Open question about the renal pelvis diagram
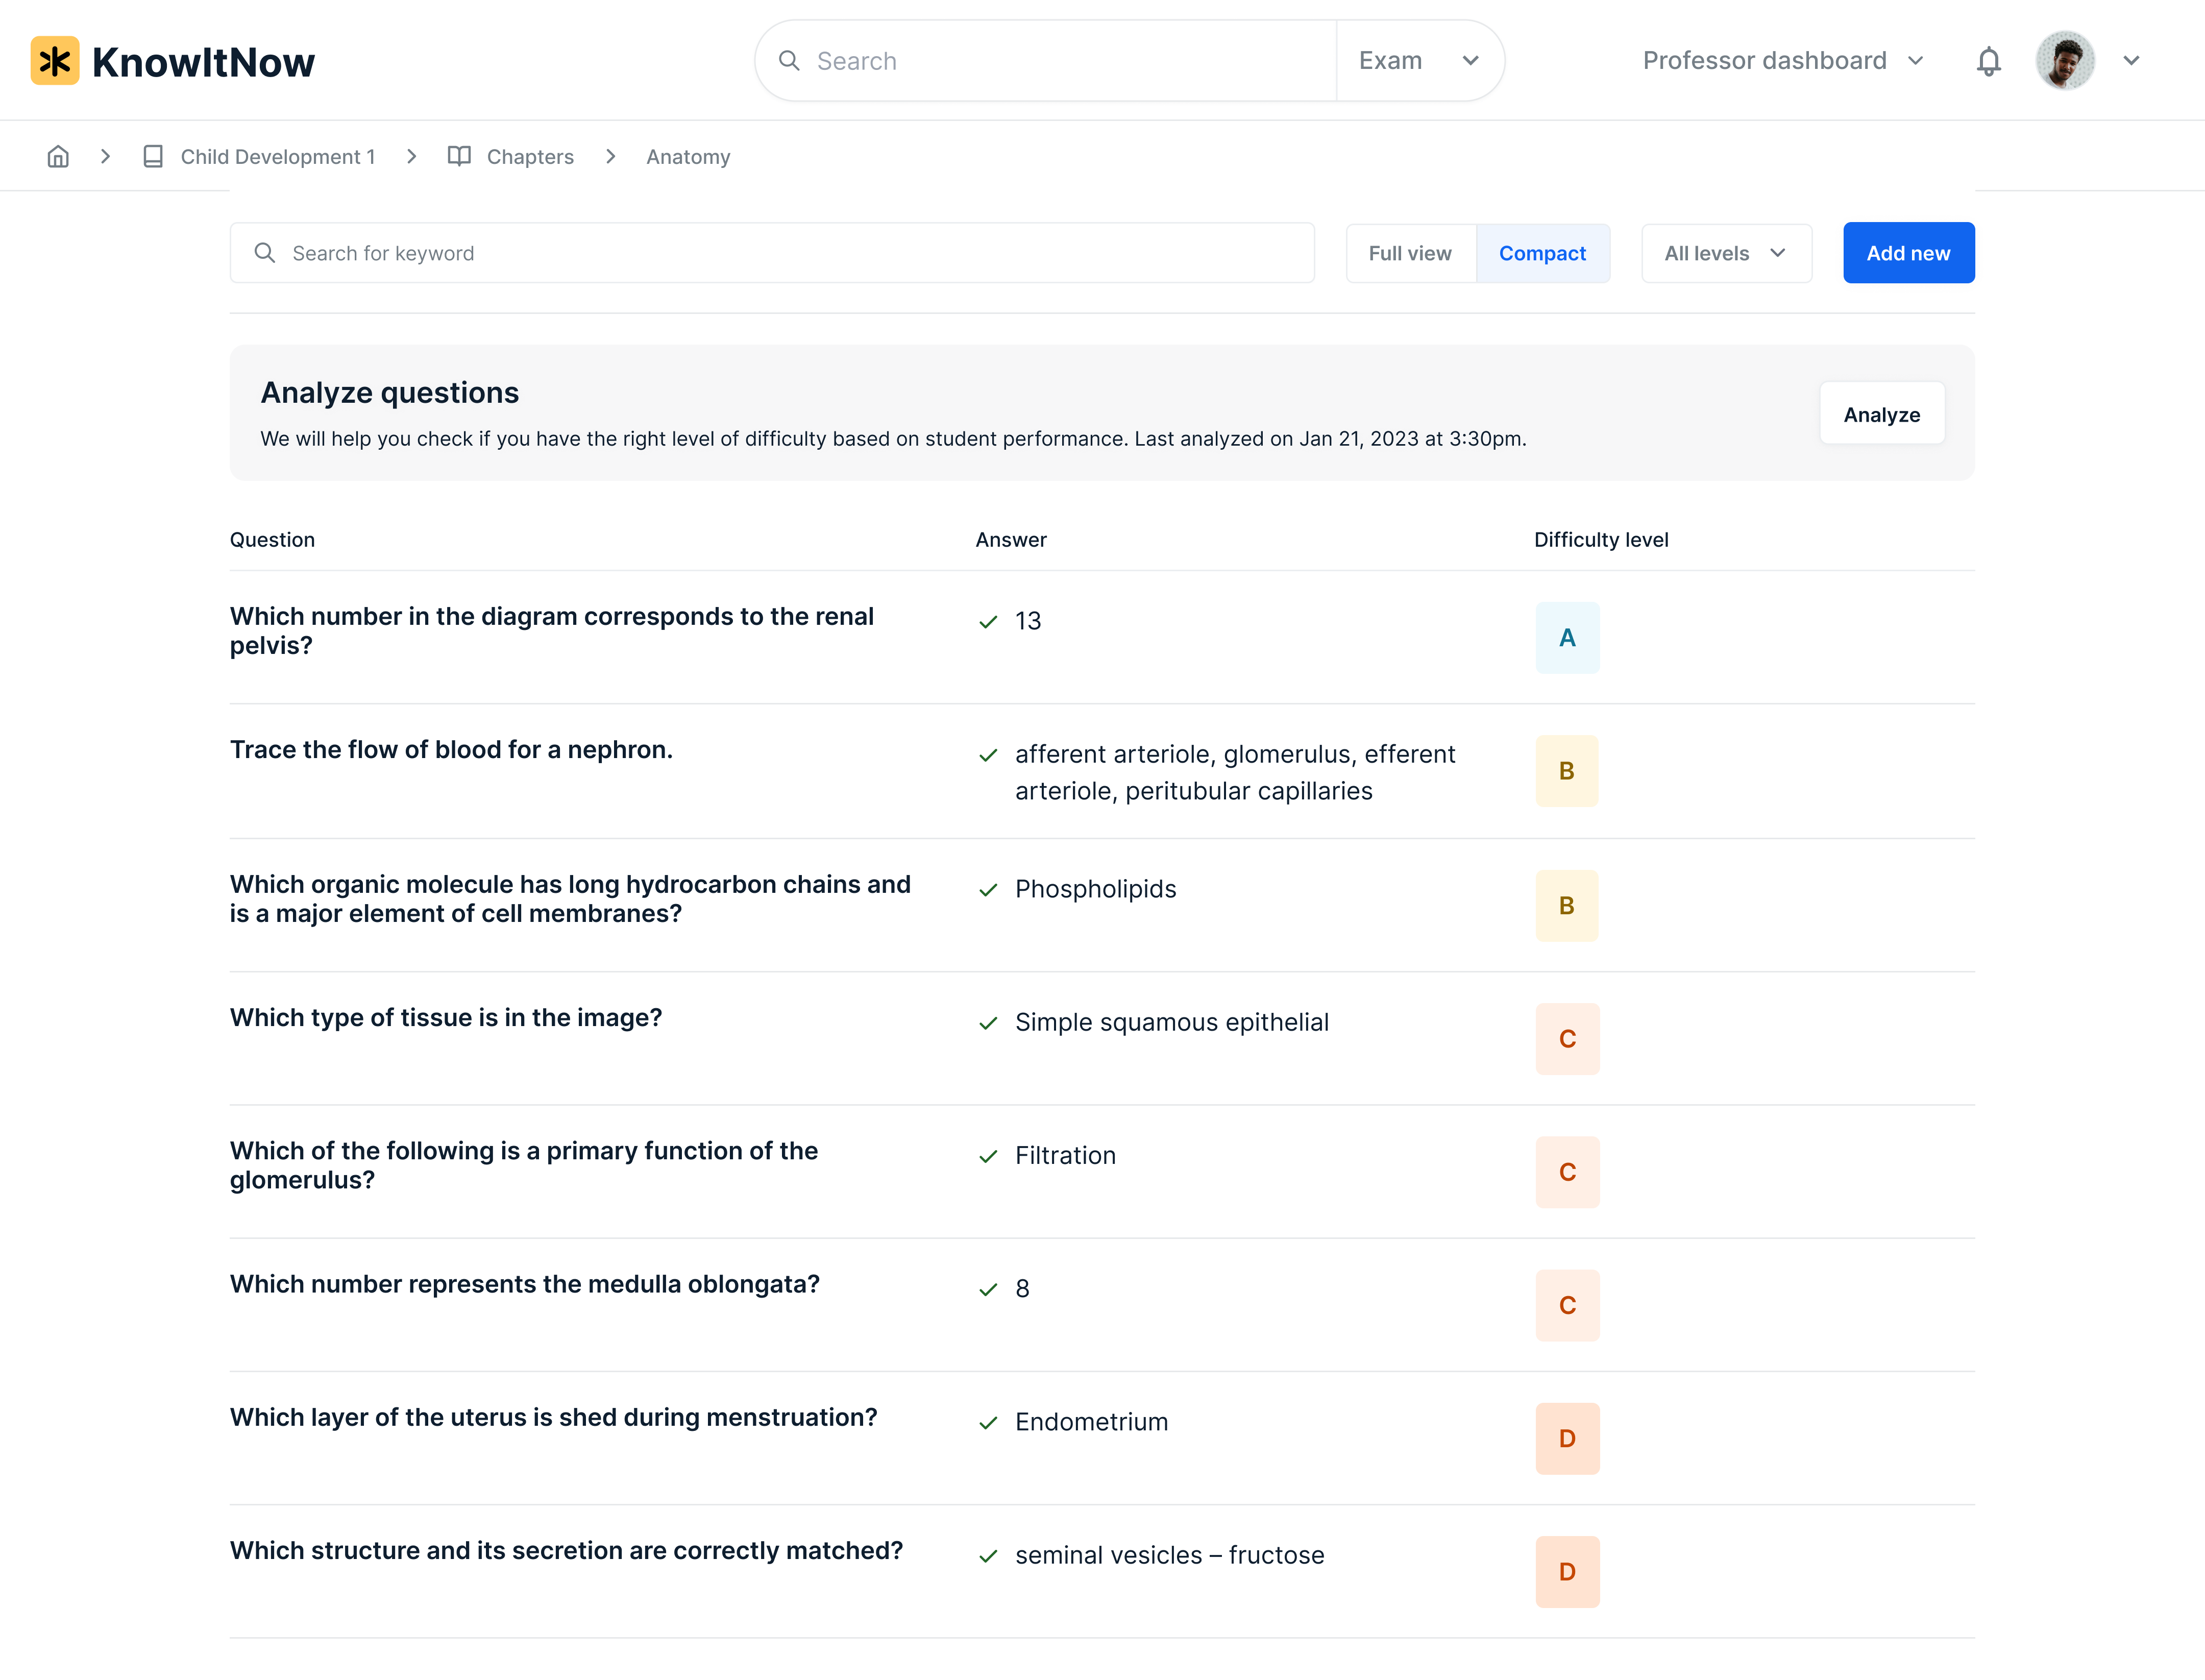This screenshot has height=1680, width=2205. (x=552, y=631)
